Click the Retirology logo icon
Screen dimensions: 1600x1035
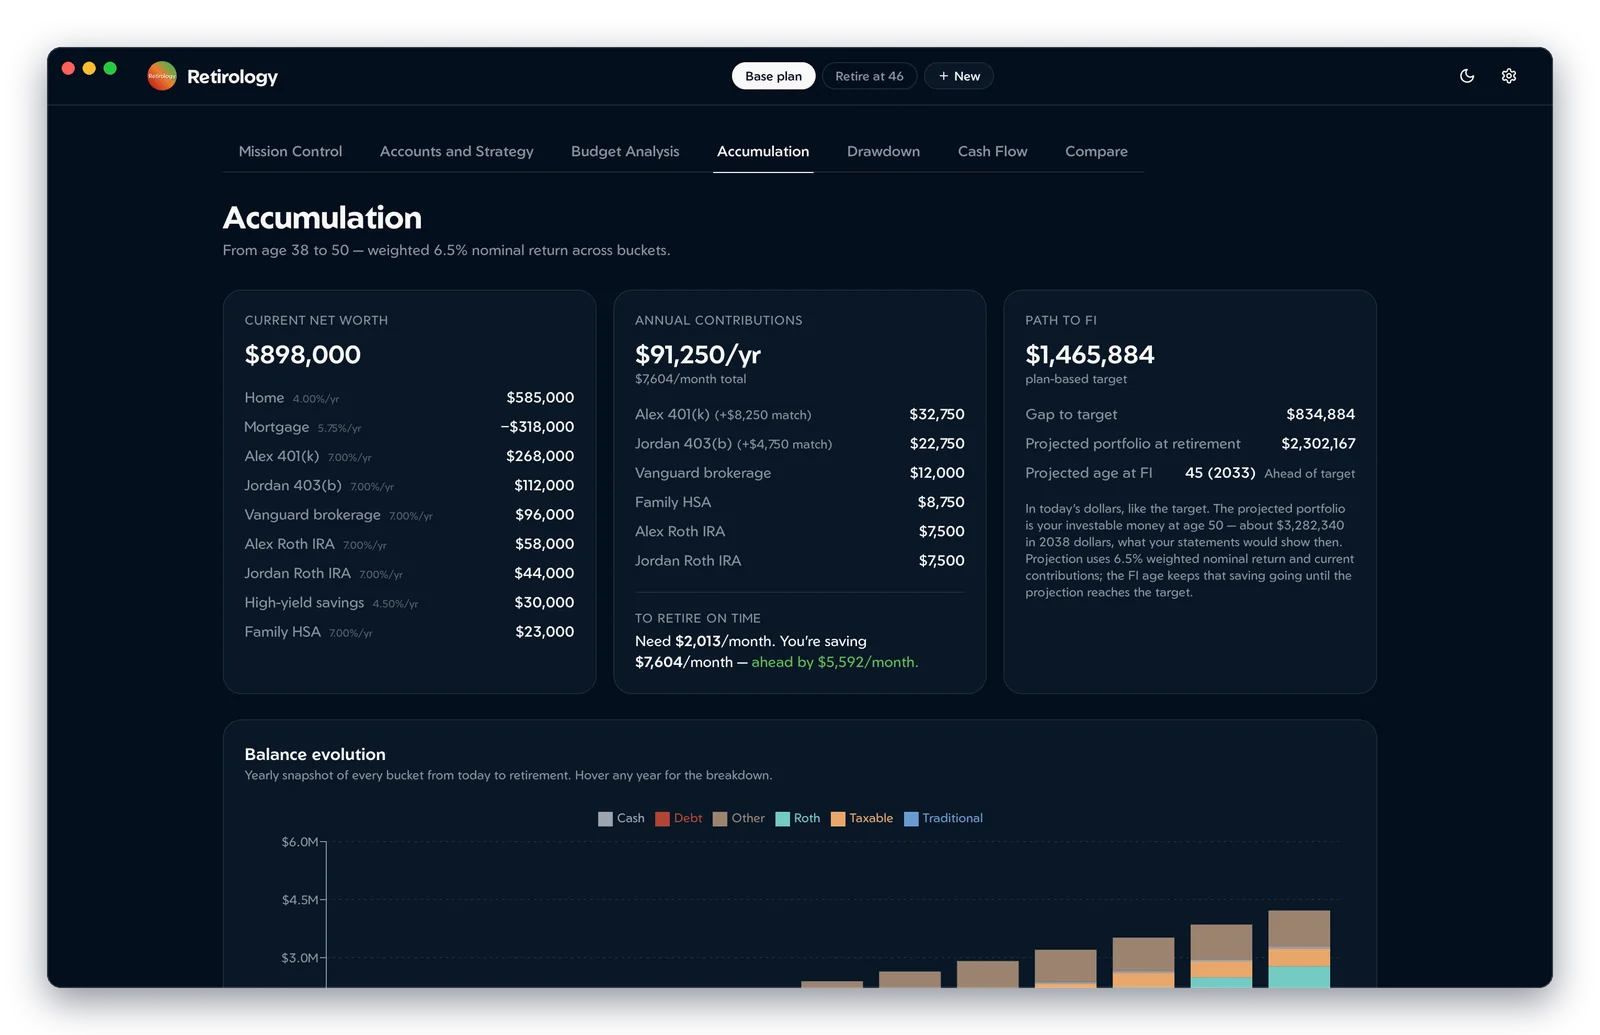pos(162,76)
